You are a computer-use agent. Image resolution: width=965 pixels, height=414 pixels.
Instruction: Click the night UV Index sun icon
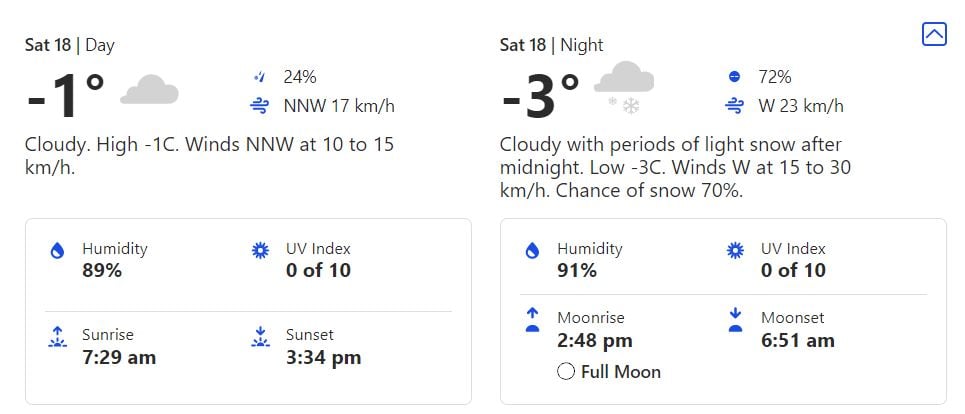pos(736,250)
